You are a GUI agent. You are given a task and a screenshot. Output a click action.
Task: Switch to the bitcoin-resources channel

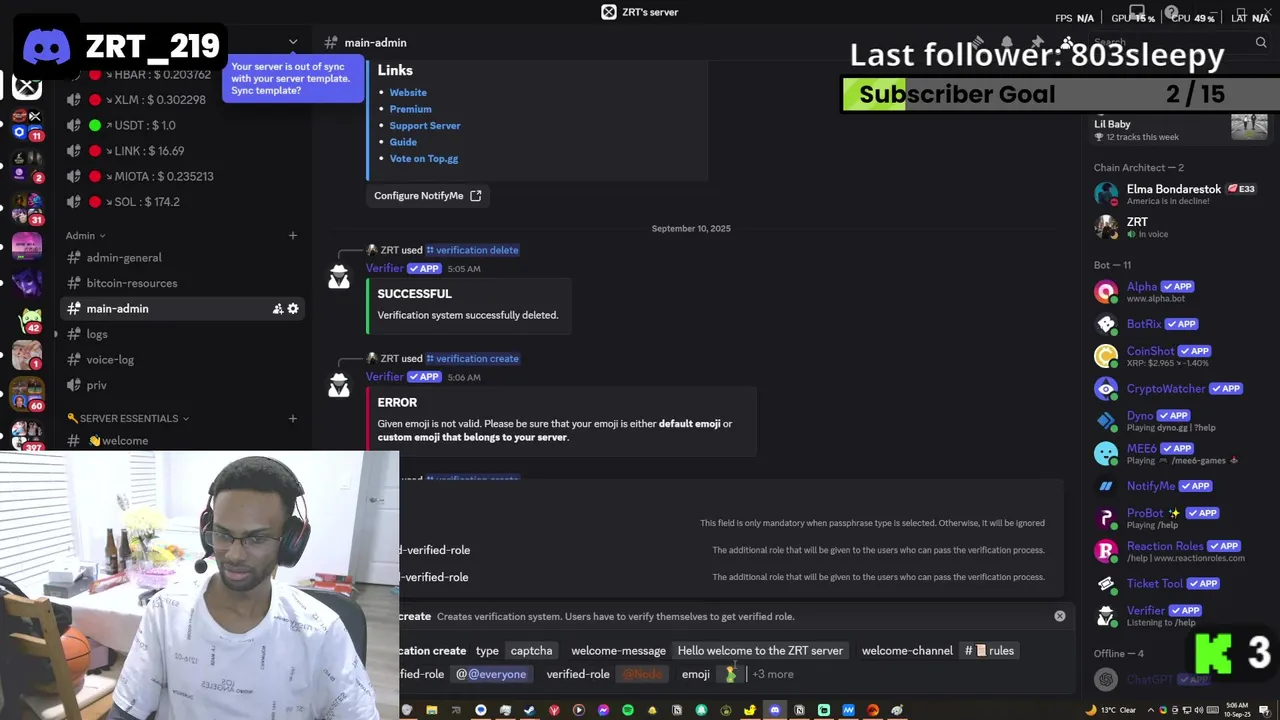click(x=132, y=283)
